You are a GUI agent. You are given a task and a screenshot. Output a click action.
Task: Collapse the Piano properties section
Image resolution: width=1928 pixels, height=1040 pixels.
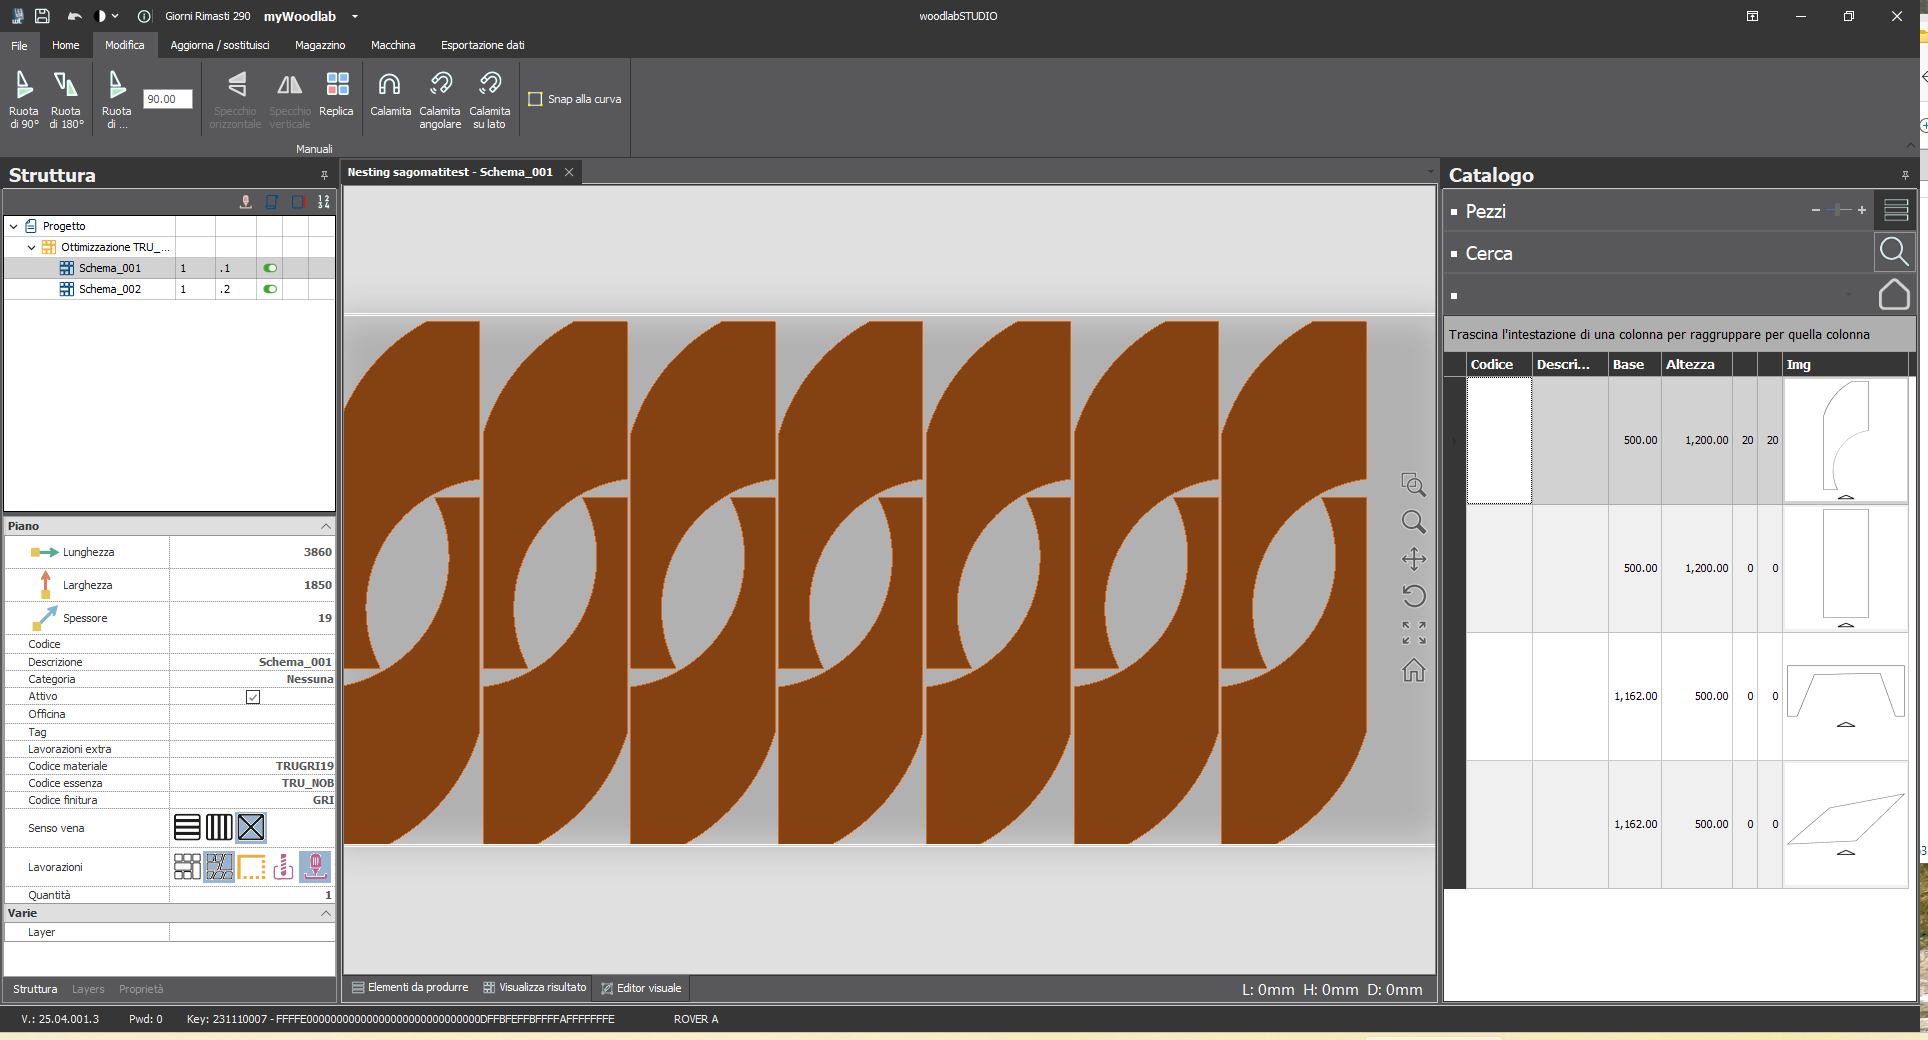[x=325, y=526]
